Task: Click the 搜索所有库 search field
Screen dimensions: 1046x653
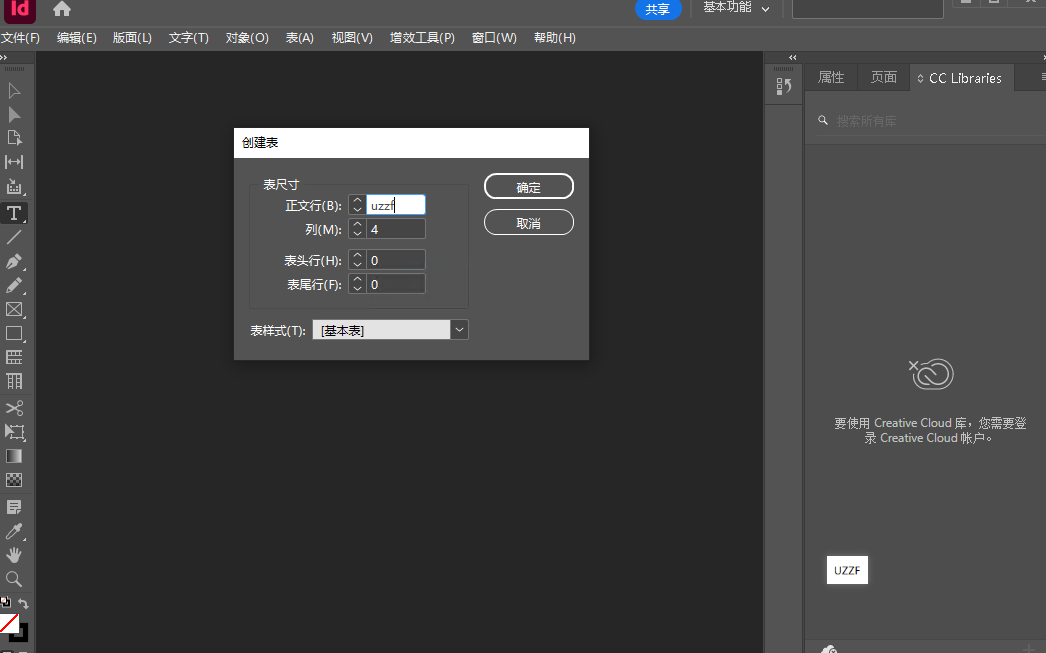Action: [x=931, y=121]
